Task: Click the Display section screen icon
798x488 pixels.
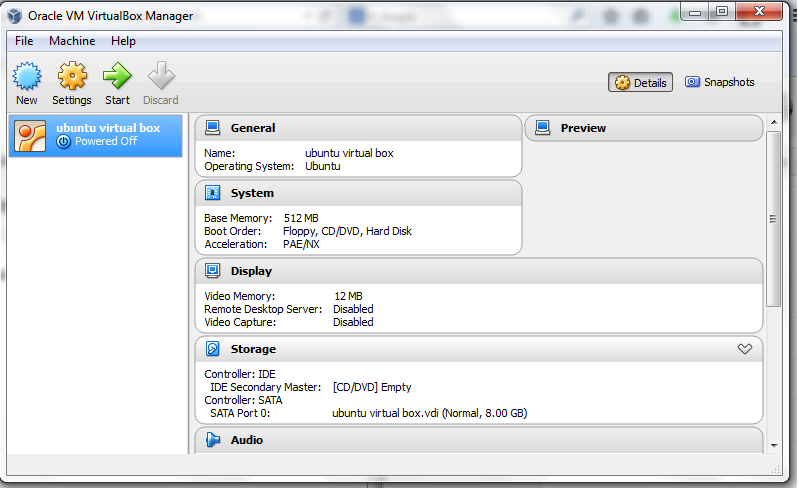Action: click(x=212, y=271)
